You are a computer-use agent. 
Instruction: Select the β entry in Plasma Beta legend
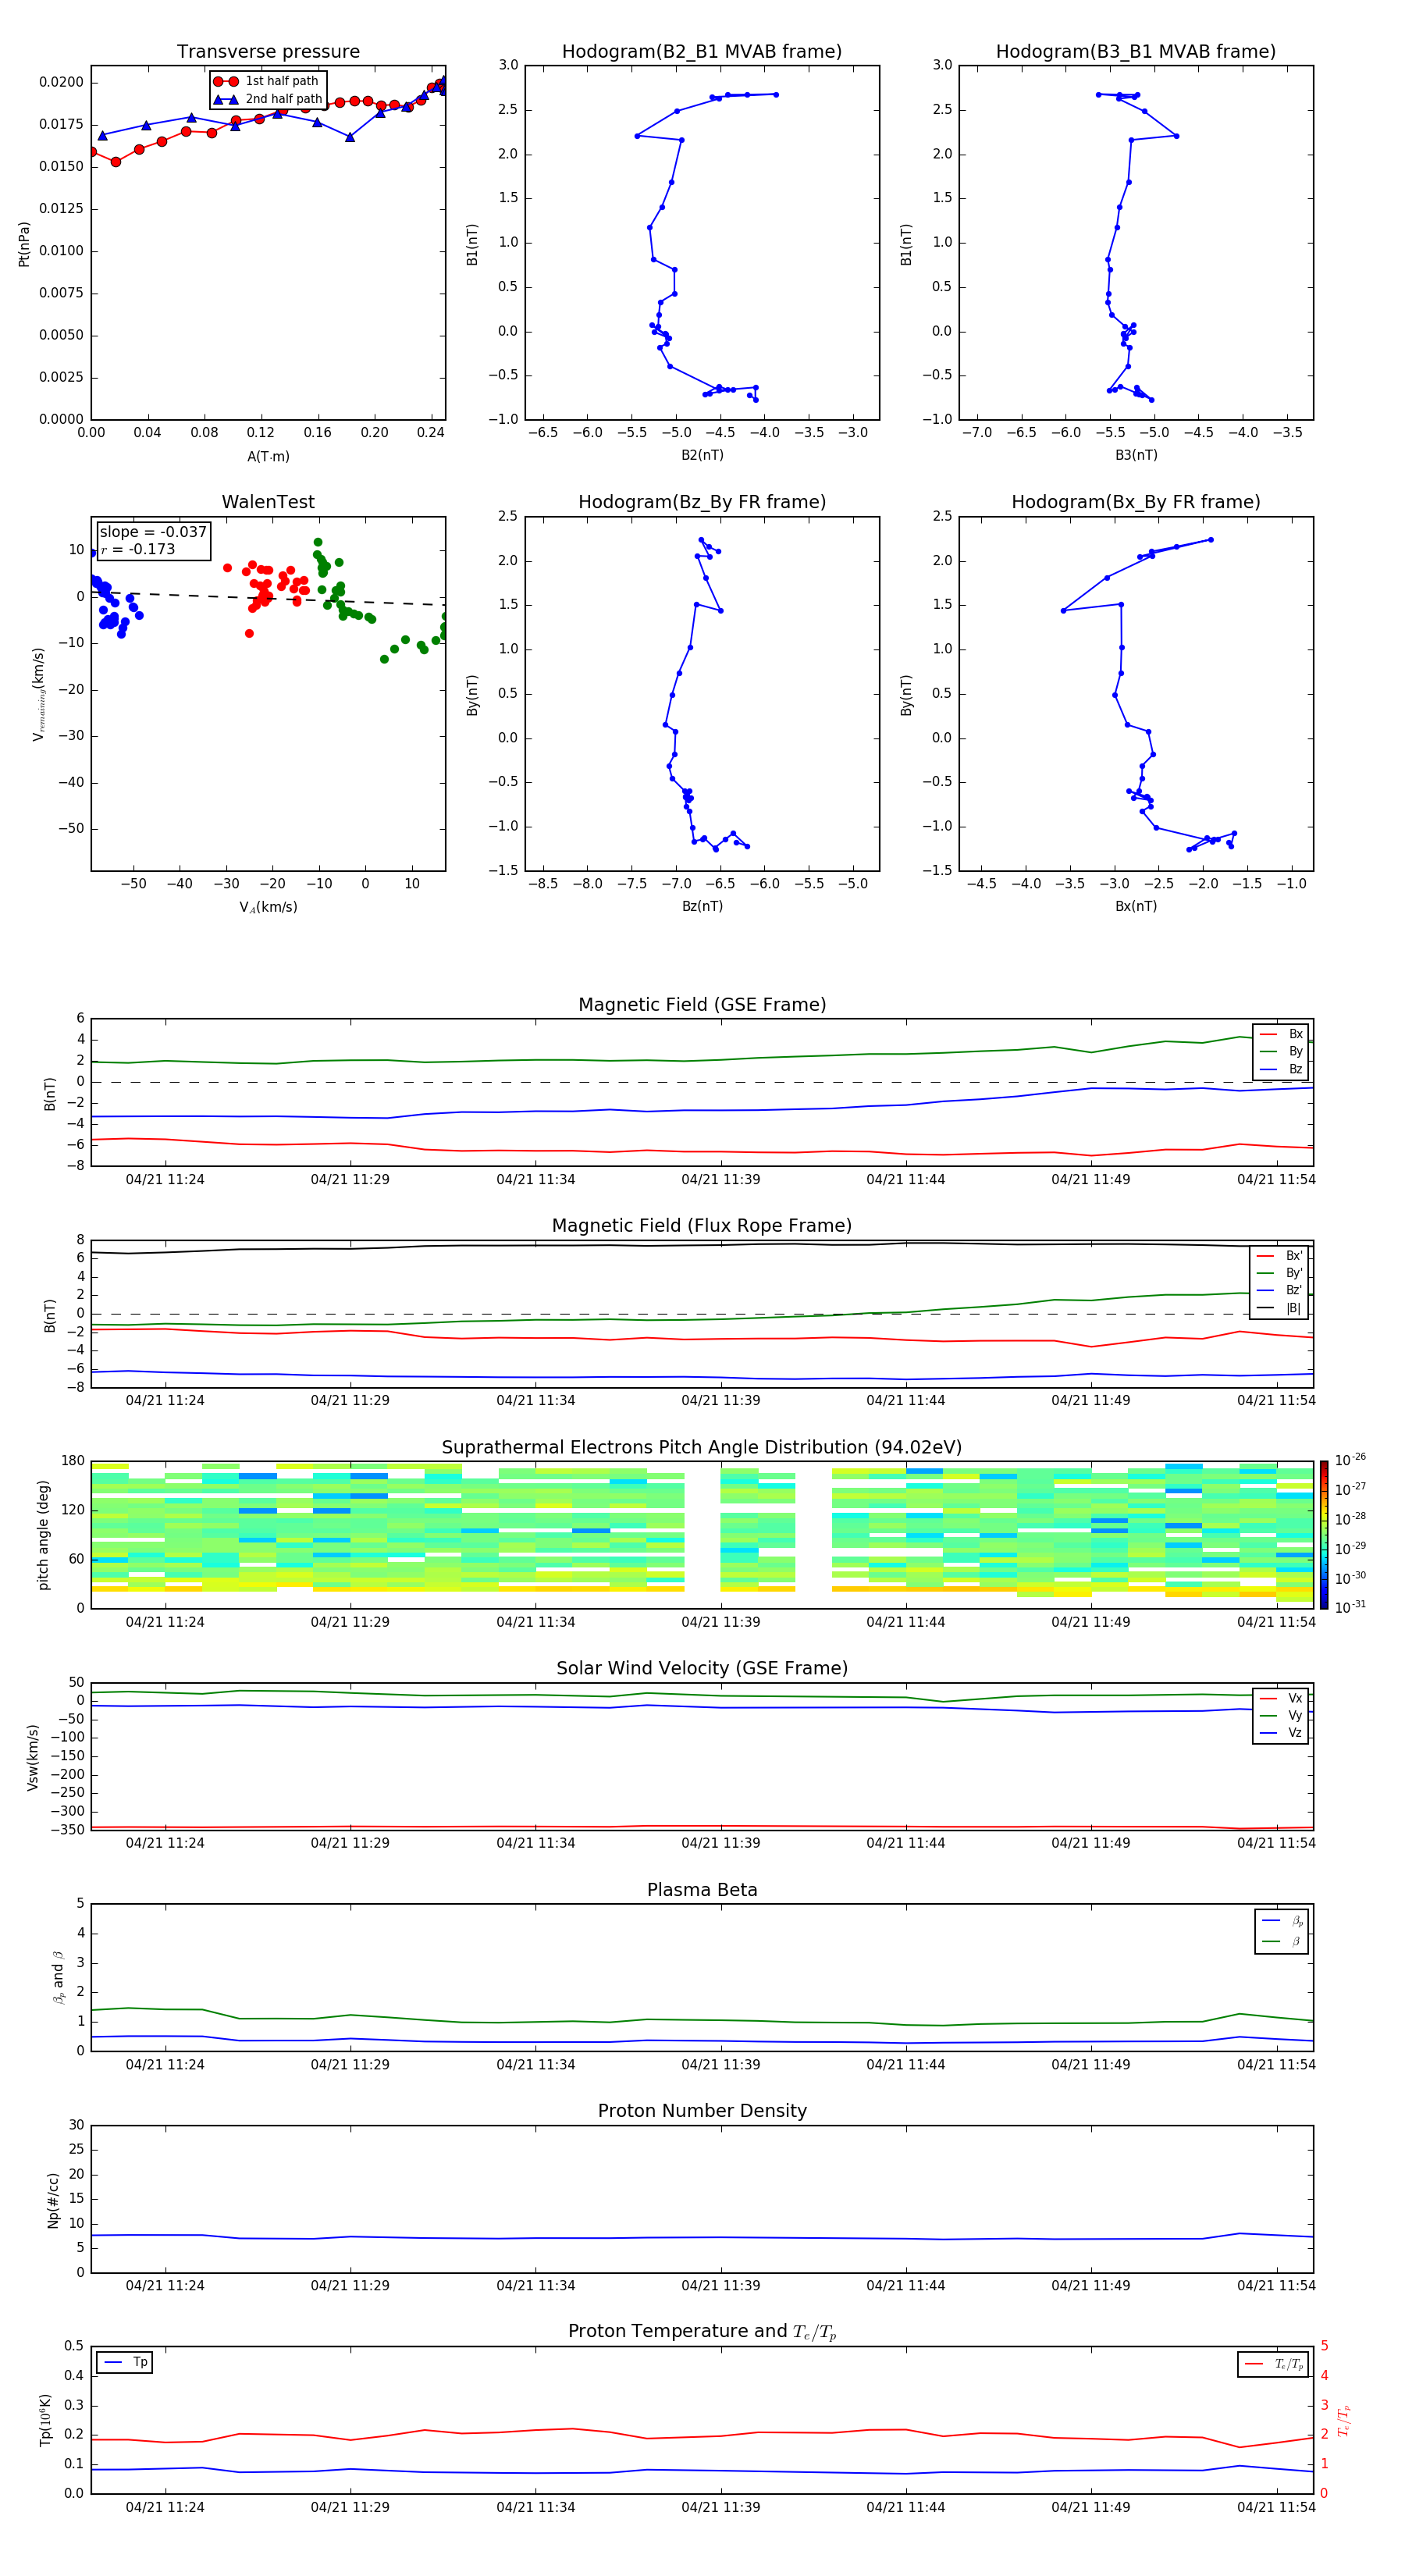(1283, 1942)
